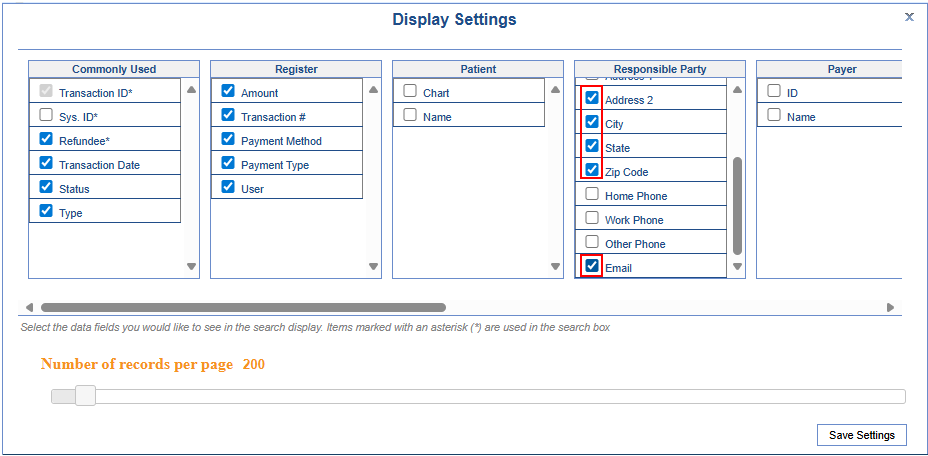Click the horizontal scroll left arrow

[x=29, y=307]
